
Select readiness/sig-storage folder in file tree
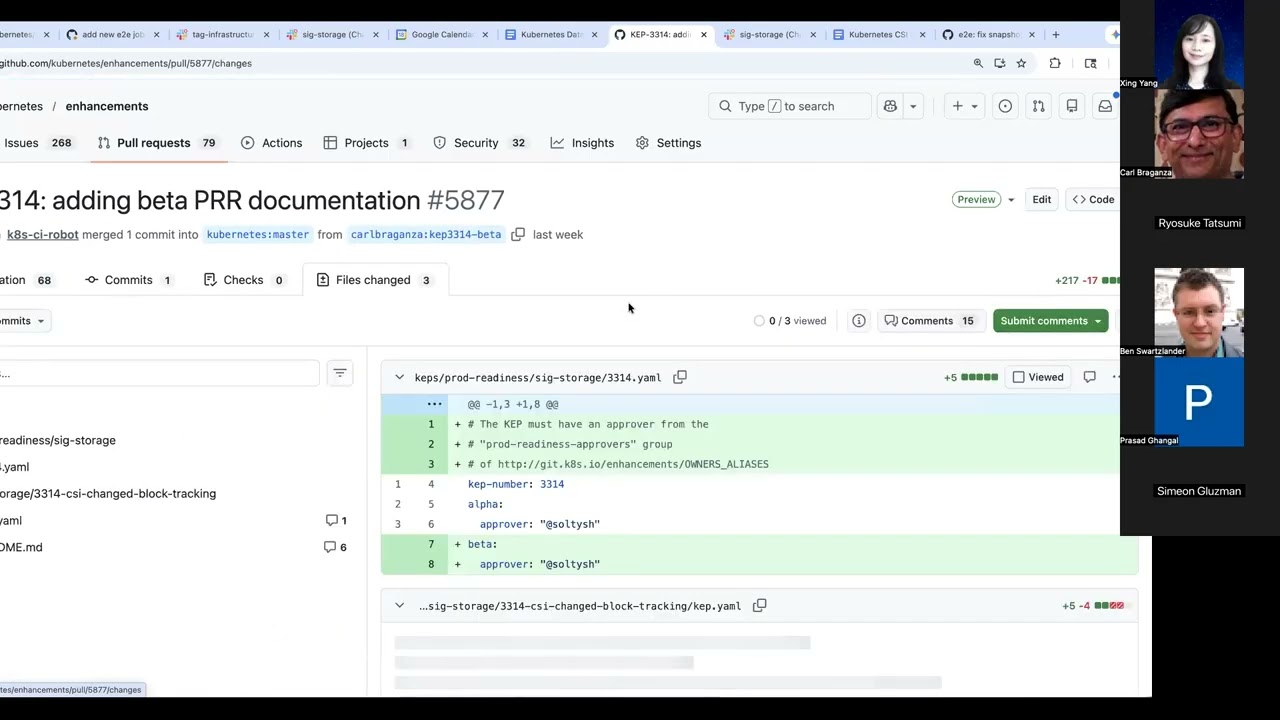[58, 440]
